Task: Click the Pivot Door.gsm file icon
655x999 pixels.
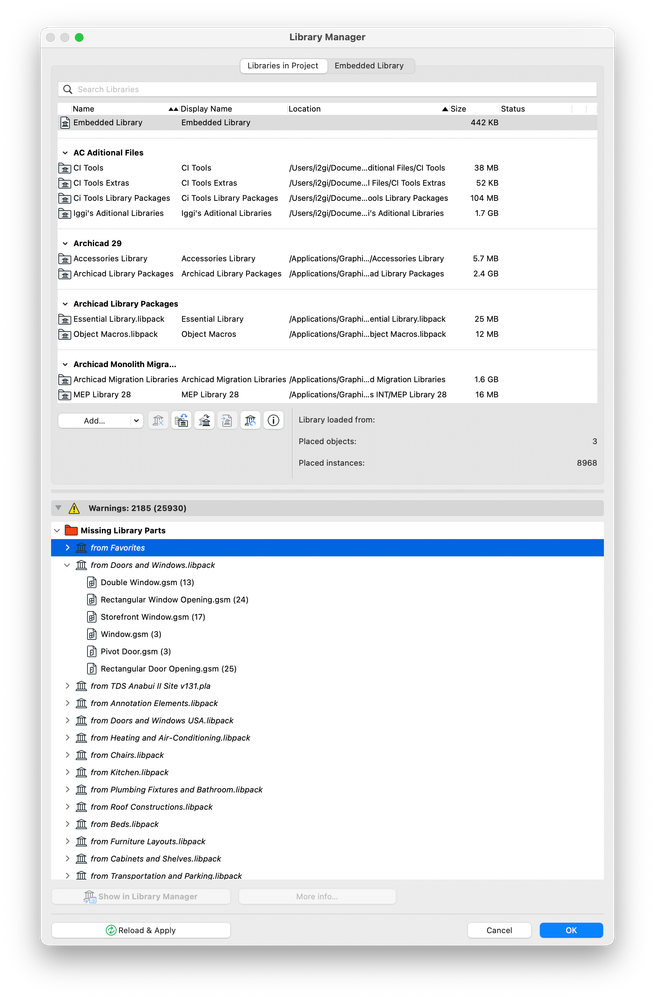Action: pyautogui.click(x=91, y=651)
